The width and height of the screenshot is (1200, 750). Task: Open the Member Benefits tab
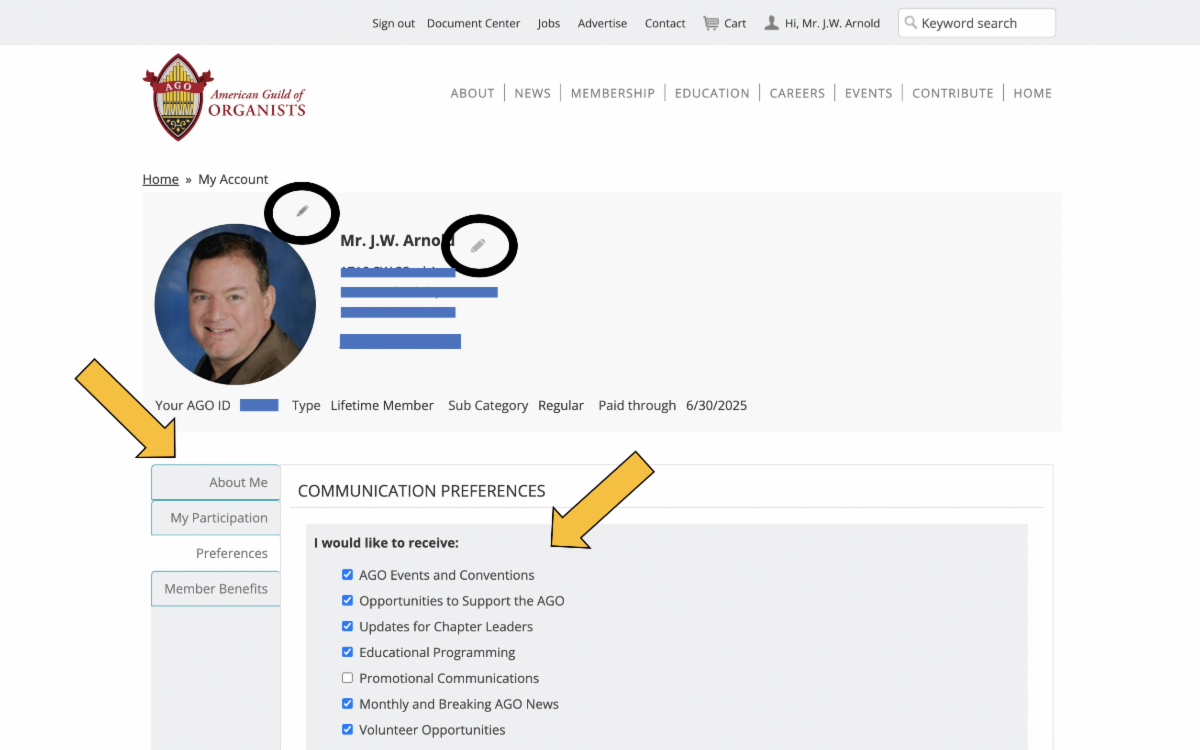click(216, 589)
